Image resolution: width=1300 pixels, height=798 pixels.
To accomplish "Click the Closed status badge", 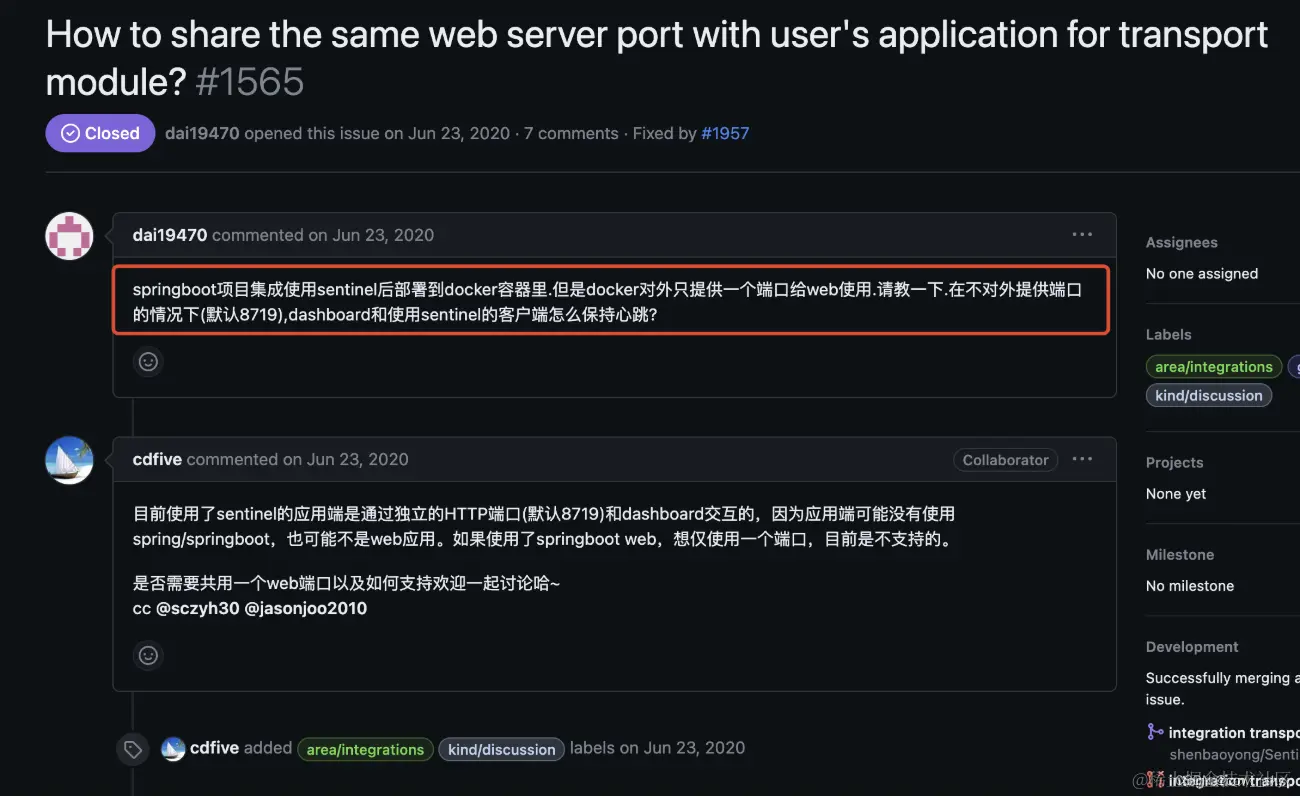I will [100, 133].
